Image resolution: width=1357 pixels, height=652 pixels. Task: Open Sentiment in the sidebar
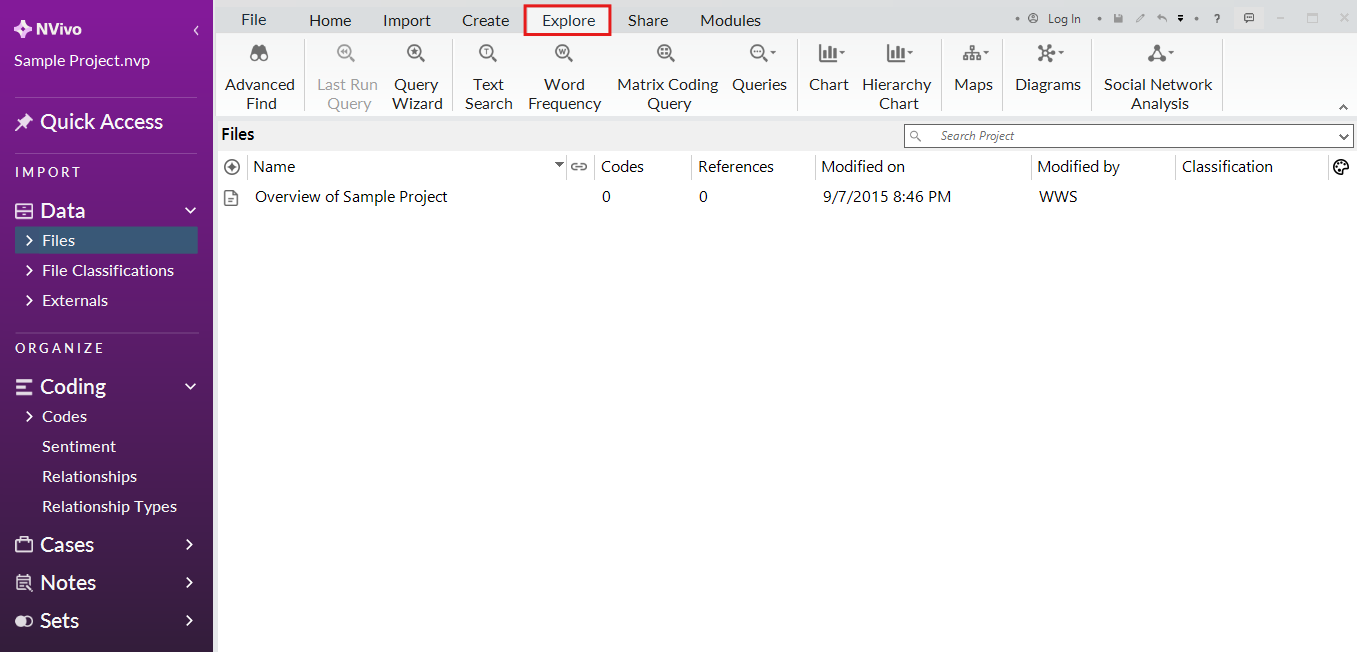[79, 447]
